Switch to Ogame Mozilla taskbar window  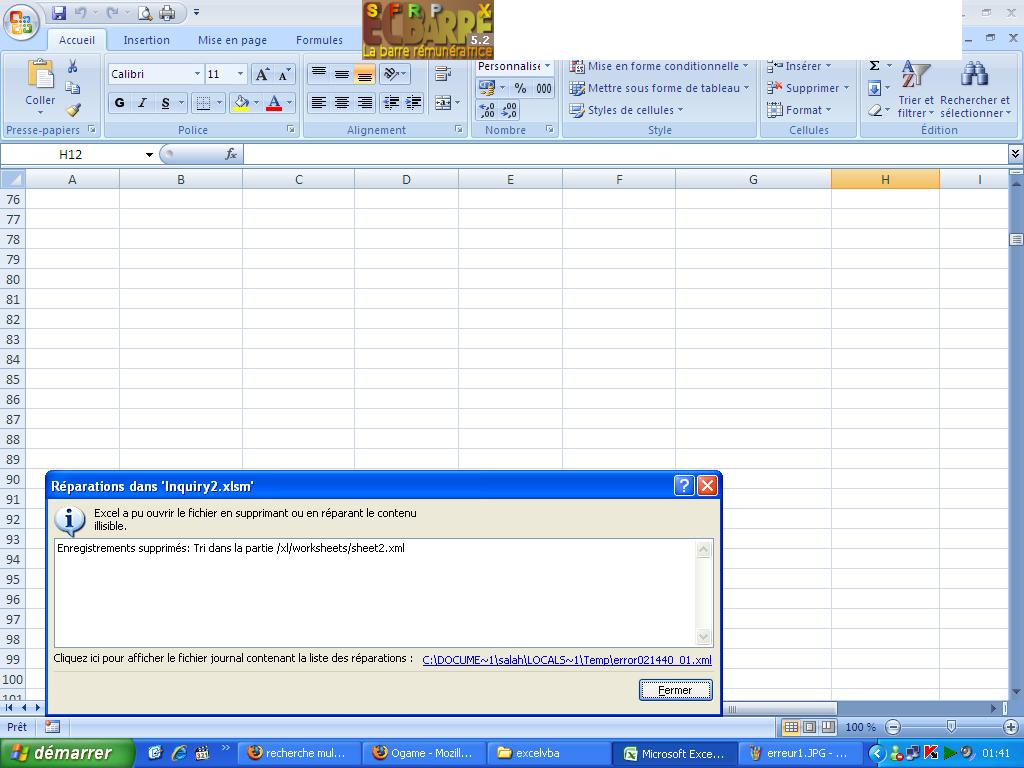tap(424, 753)
